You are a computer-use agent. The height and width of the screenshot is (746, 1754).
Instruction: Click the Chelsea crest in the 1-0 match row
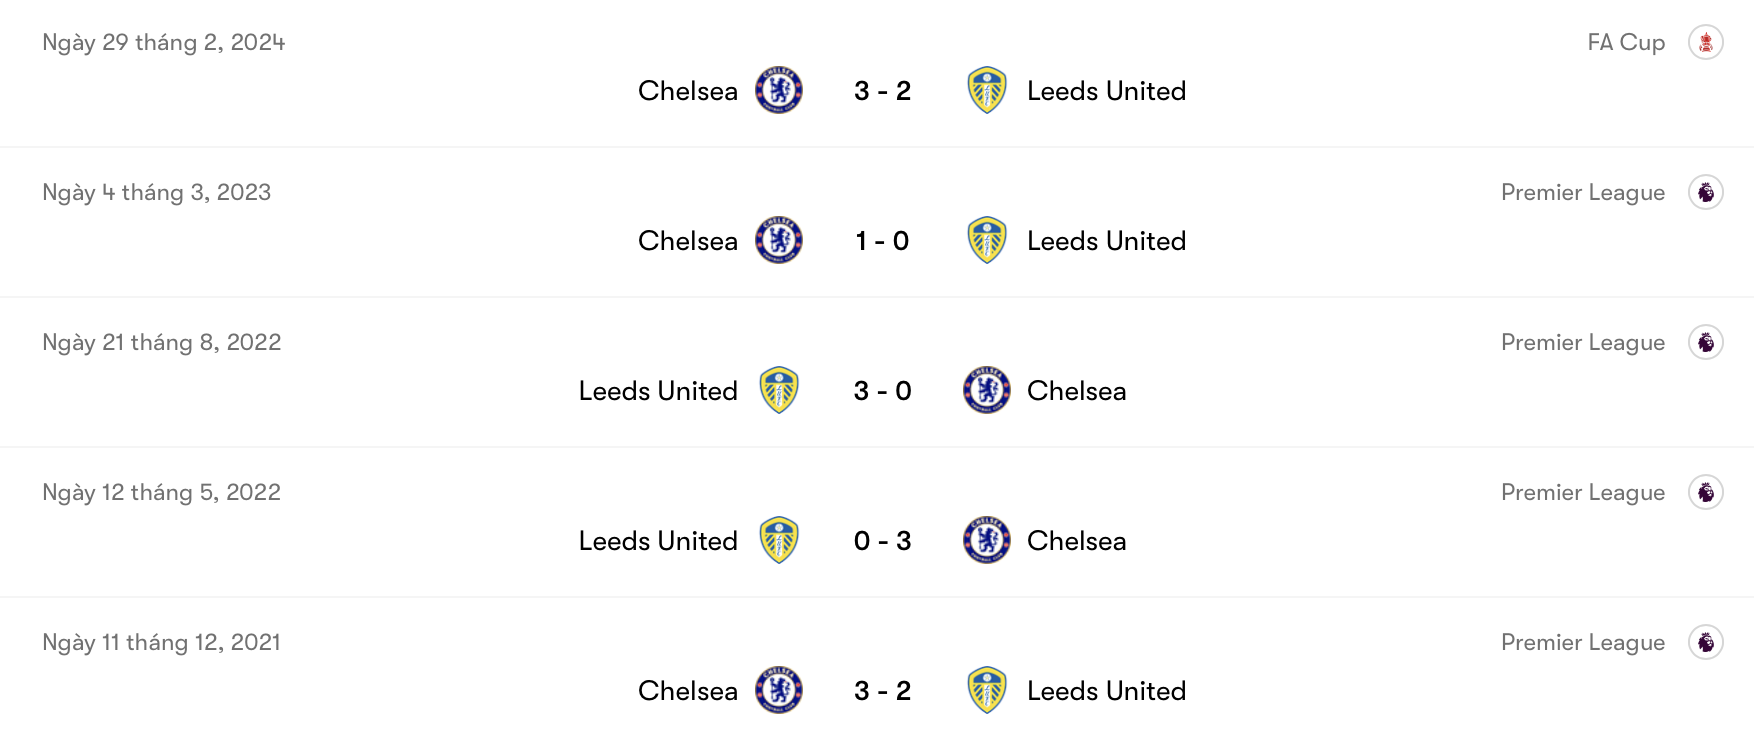(x=778, y=240)
